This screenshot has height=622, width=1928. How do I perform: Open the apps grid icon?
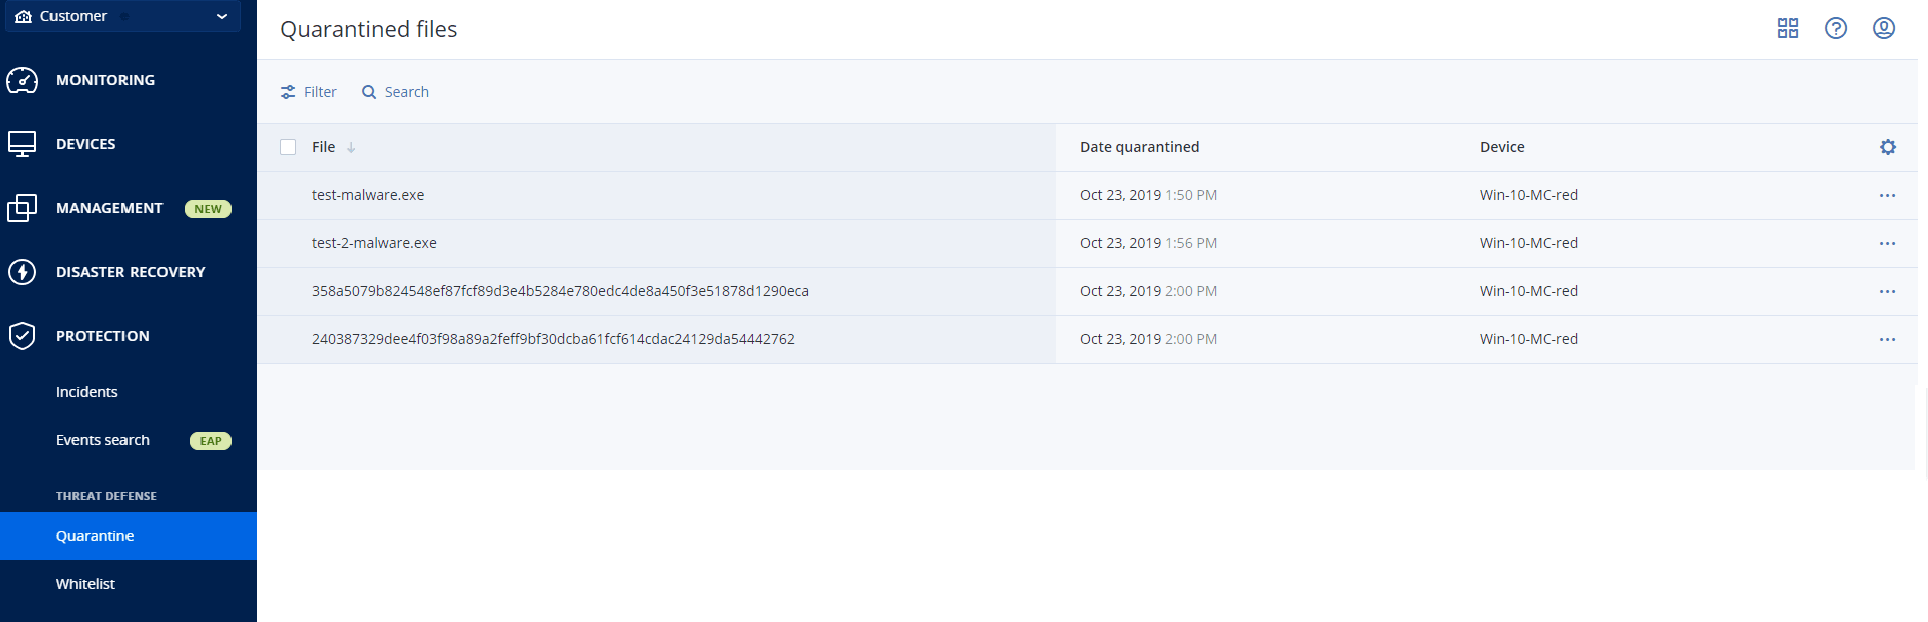1788,28
